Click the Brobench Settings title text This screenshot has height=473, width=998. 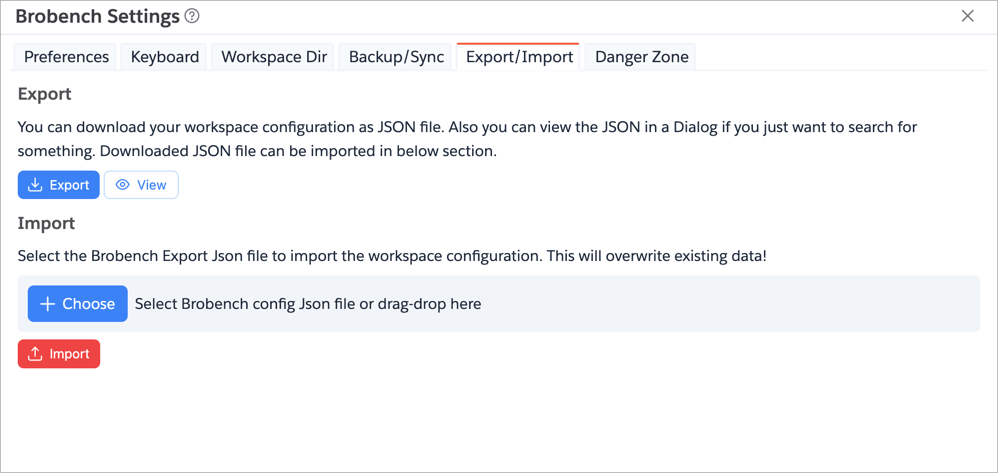pyautogui.click(x=97, y=17)
